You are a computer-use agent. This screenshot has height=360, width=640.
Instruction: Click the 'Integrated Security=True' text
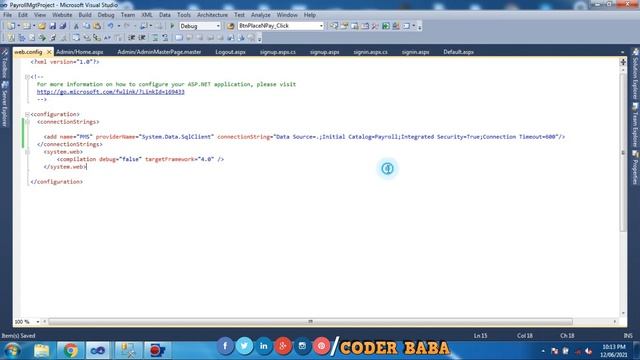click(x=440, y=137)
